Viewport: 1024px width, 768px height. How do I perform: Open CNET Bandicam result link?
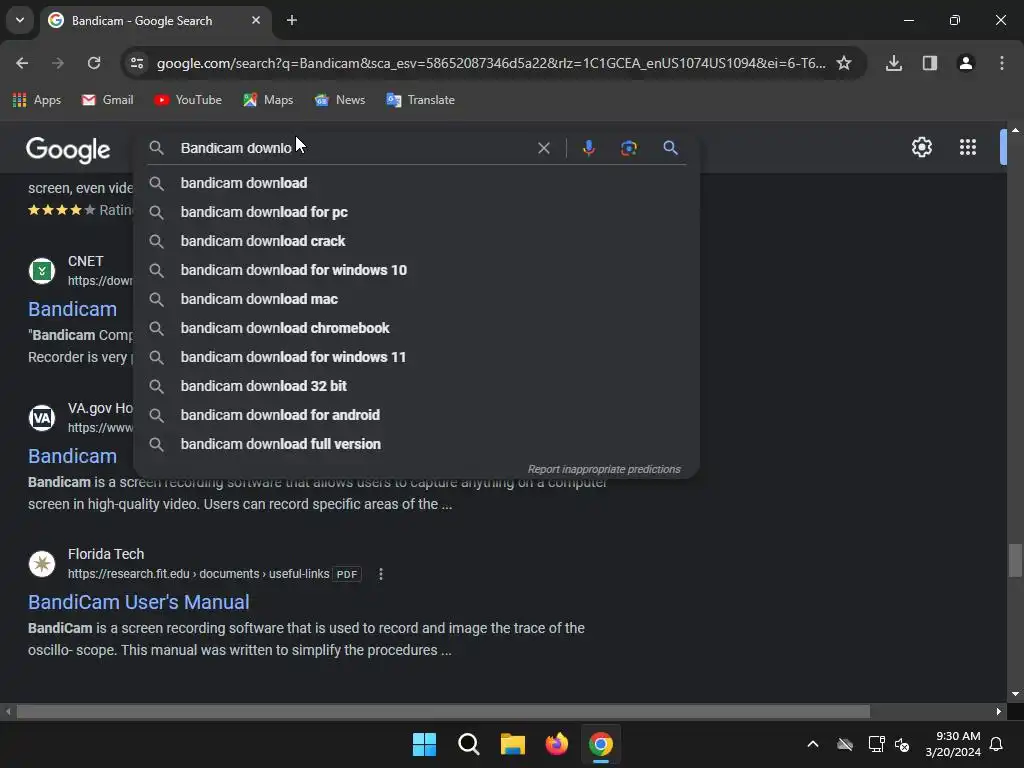pyautogui.click(x=72, y=309)
